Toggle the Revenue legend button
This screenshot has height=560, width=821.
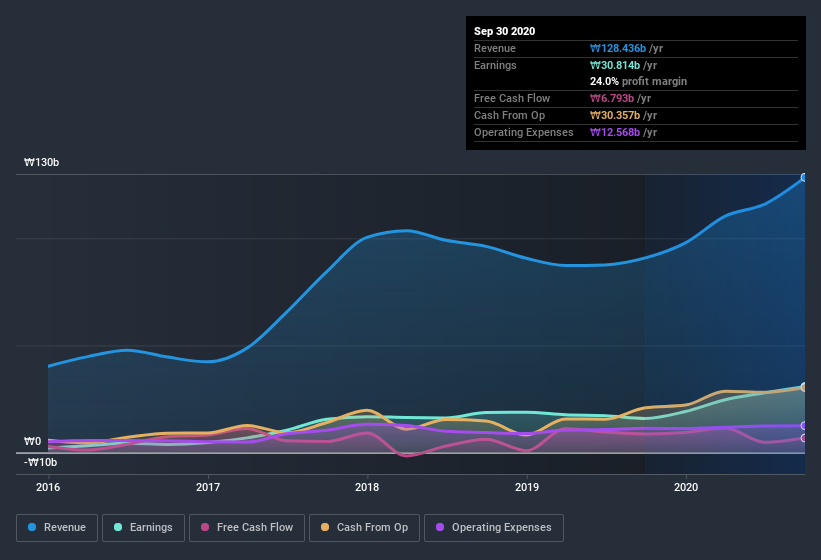click(57, 528)
